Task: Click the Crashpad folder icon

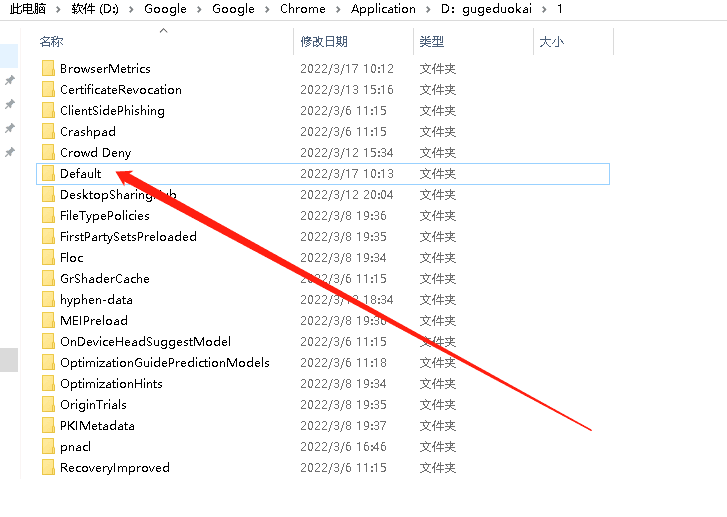Action: click(48, 132)
